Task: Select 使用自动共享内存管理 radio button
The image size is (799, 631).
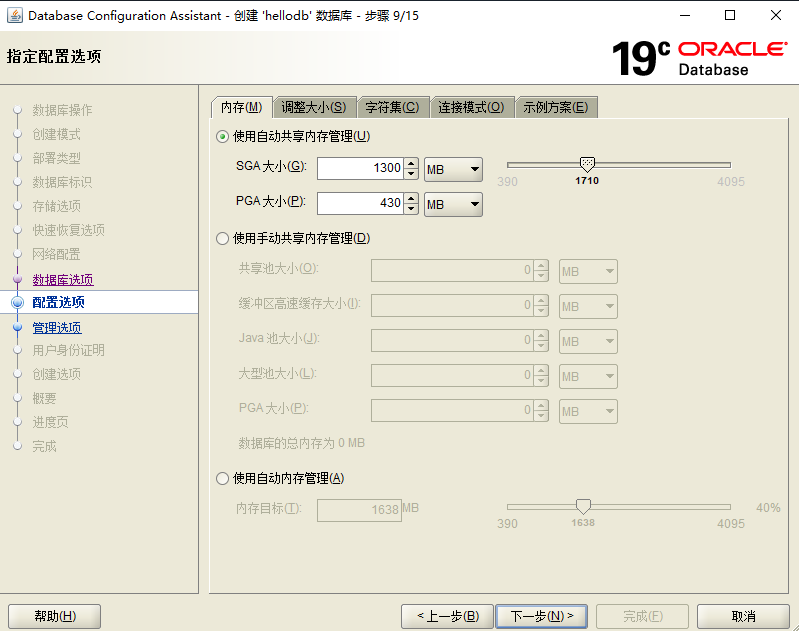Action: 222,137
